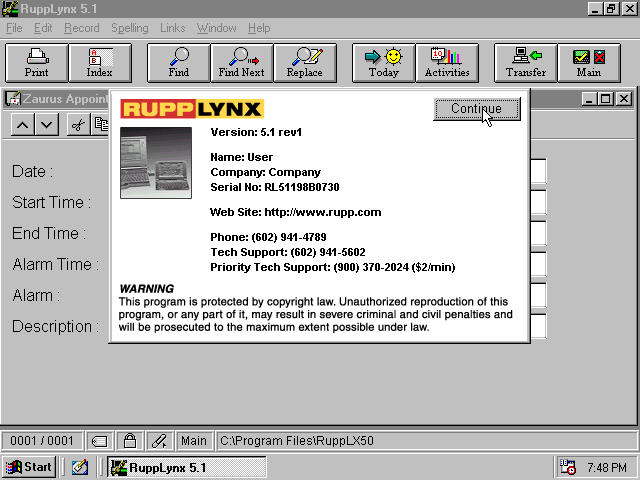Click the quick launch icon beside Start
640x480 pixels.
click(x=80, y=467)
